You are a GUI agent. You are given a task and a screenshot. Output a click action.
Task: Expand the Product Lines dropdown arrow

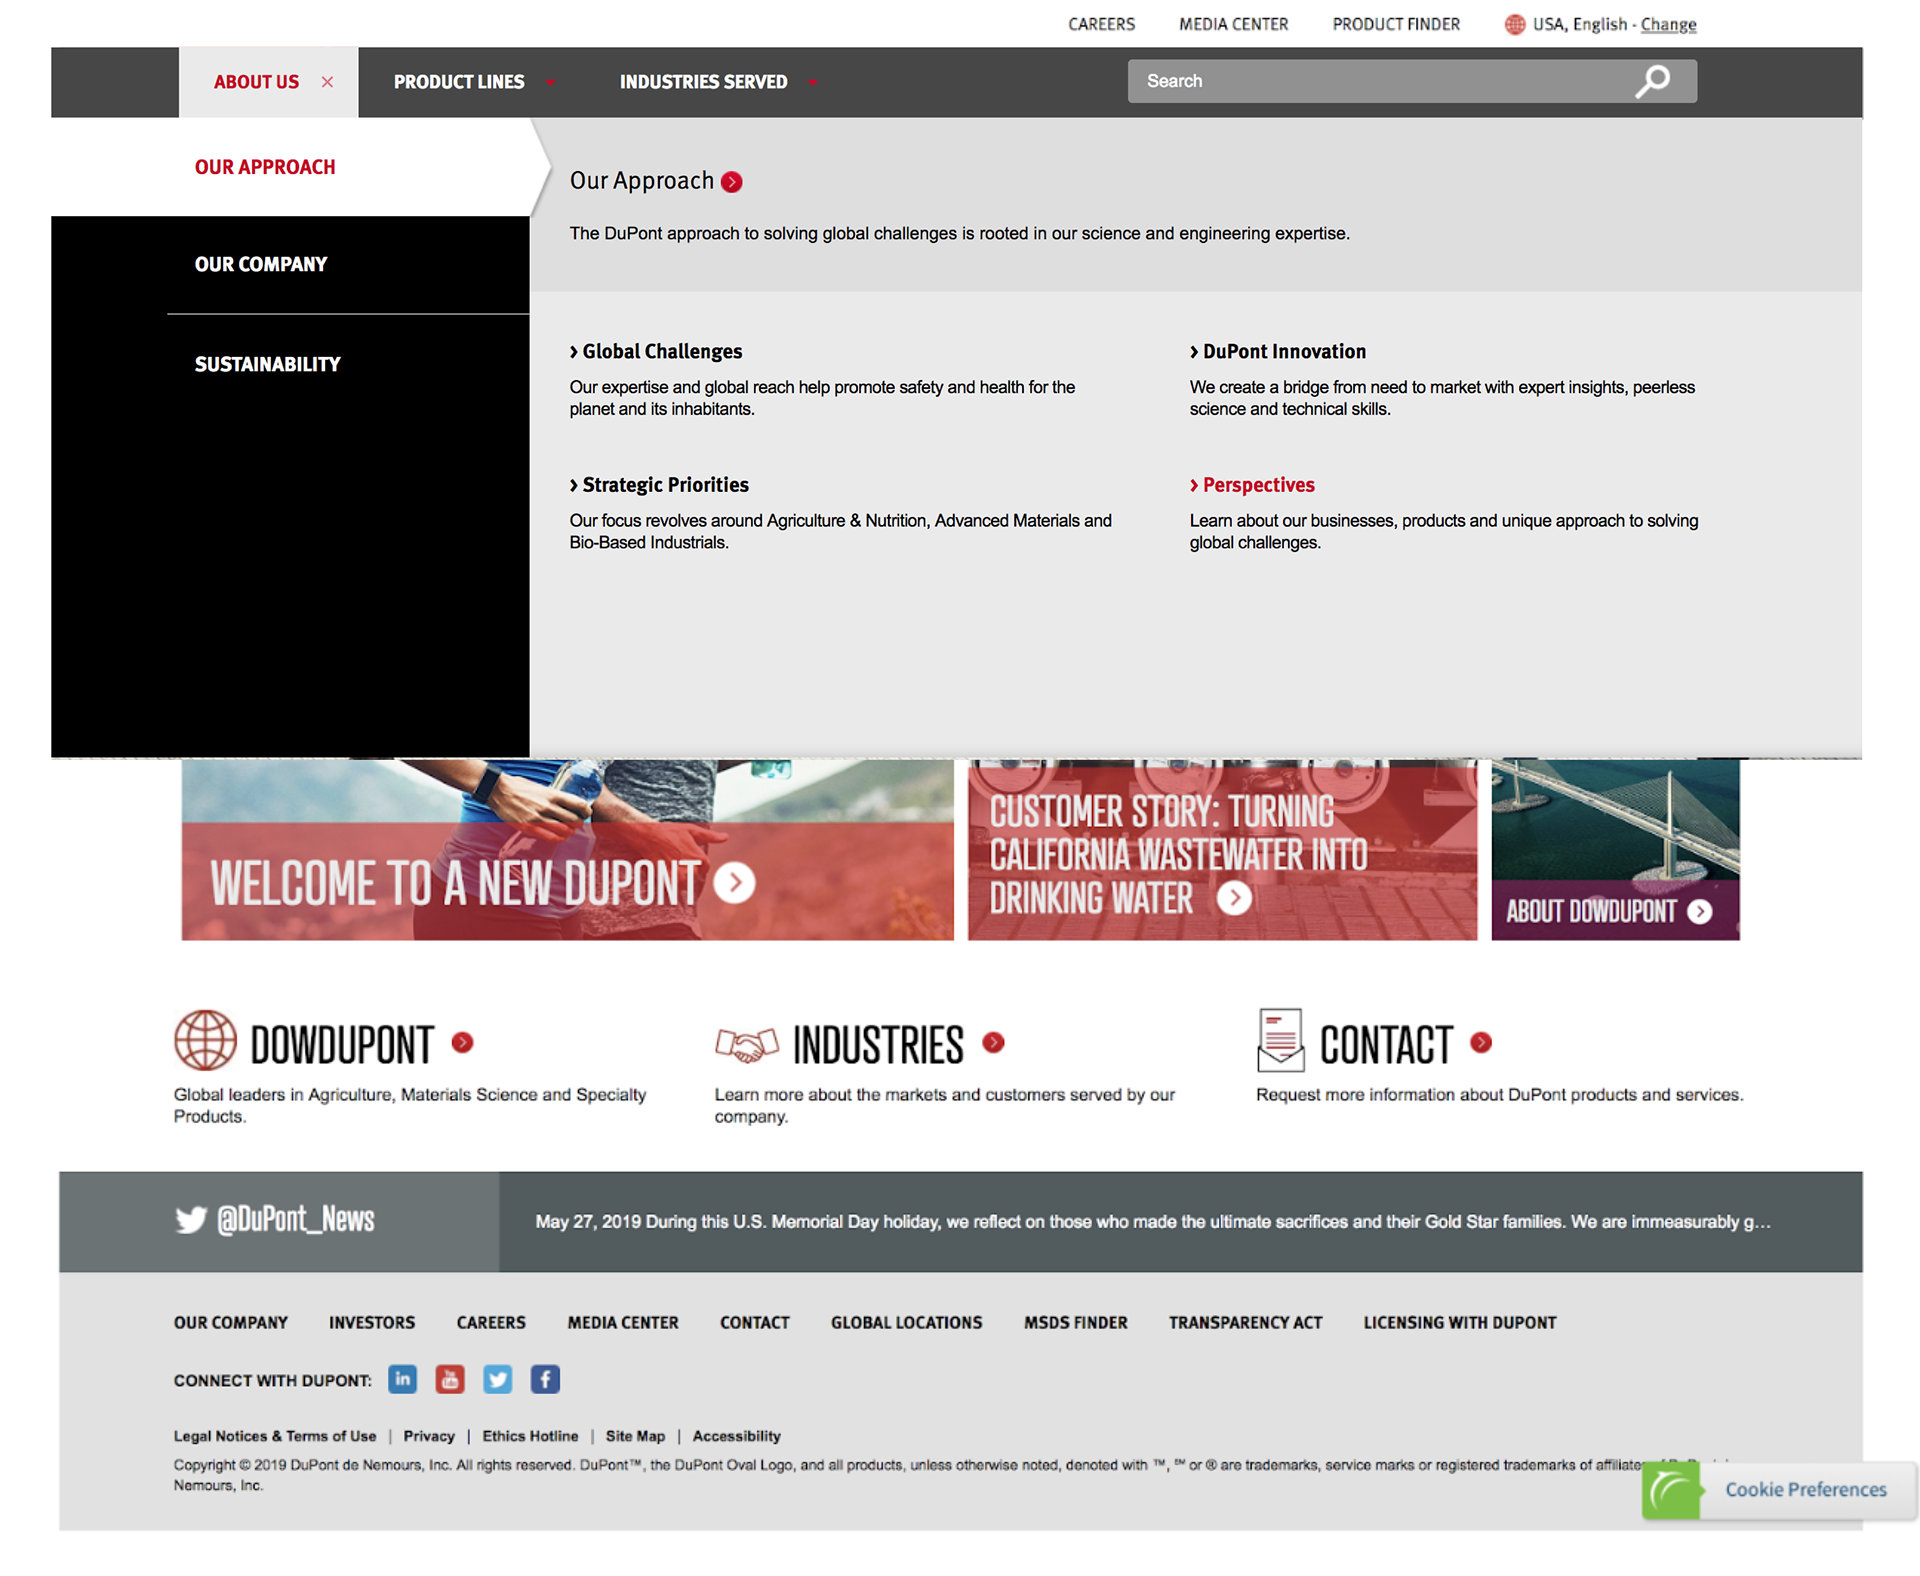(550, 82)
